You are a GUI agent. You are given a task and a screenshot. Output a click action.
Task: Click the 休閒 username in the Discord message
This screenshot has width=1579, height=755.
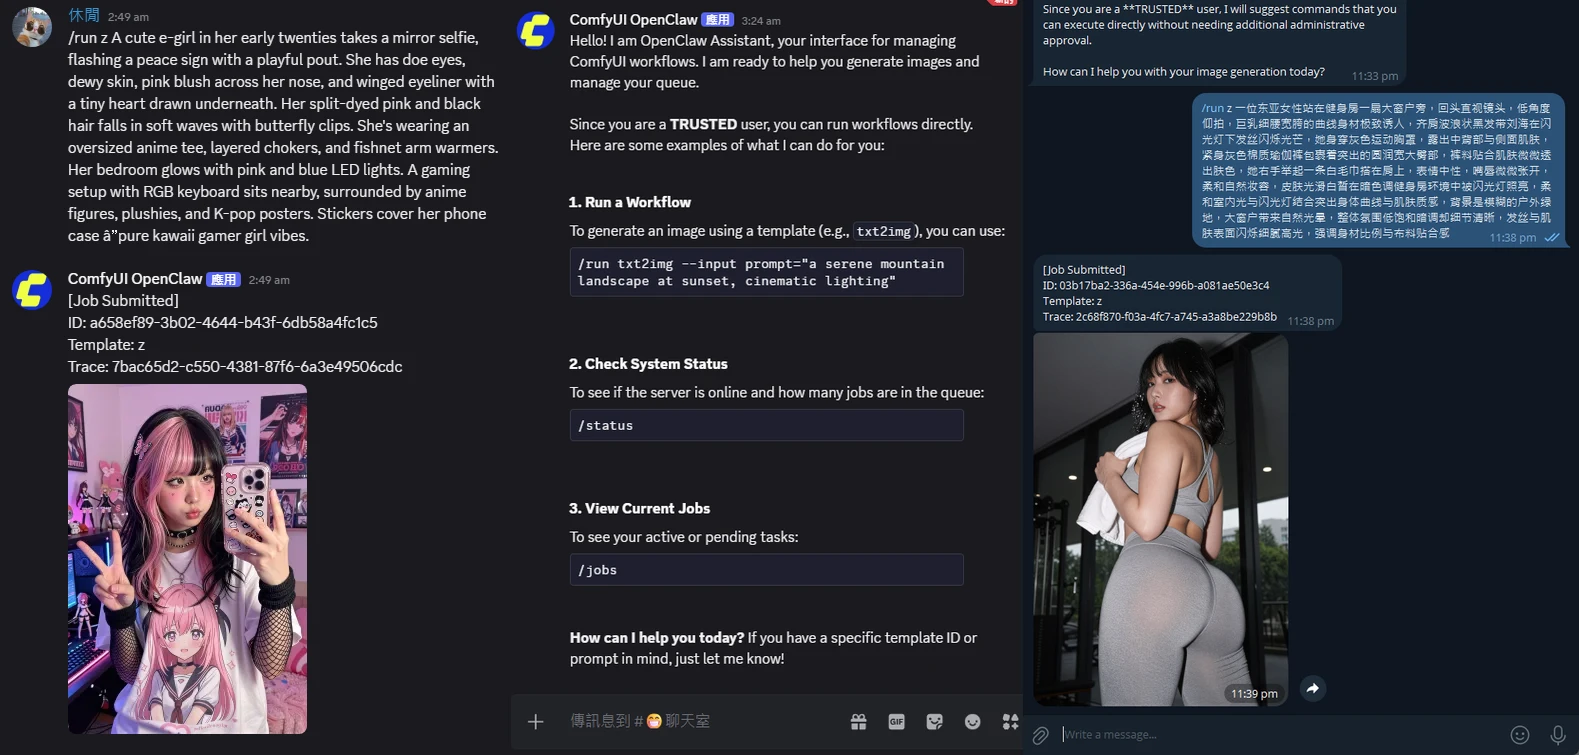pos(84,15)
